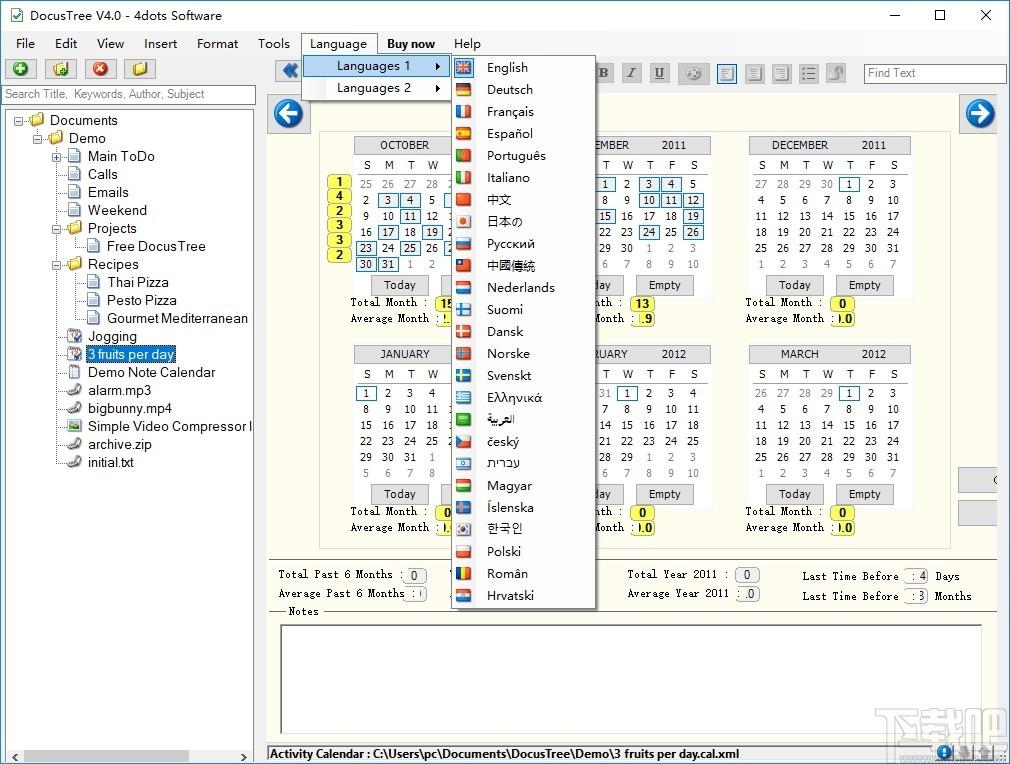Collapse the Documents root folder
The image size is (1010, 764).
click(18, 121)
